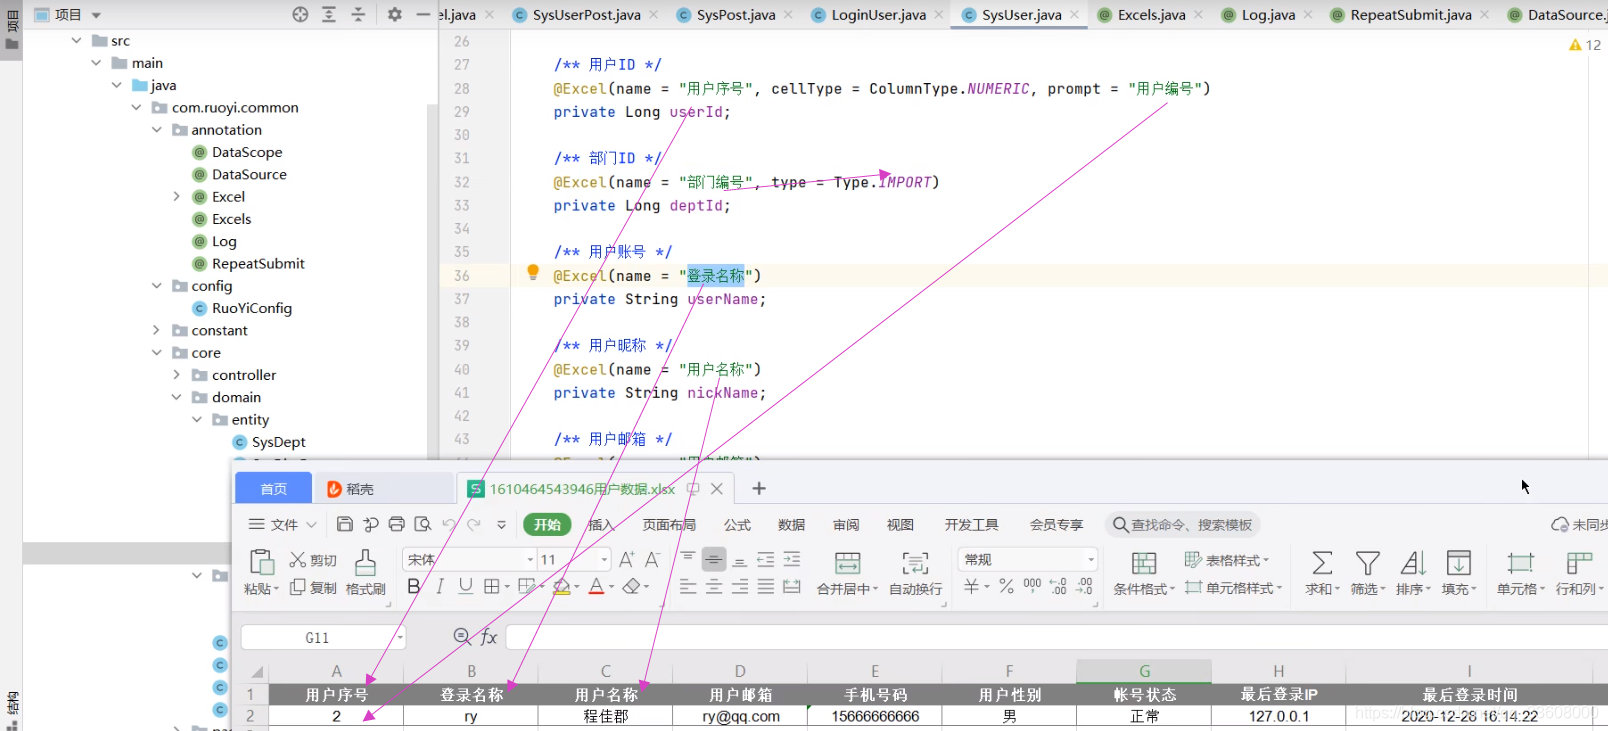Click the percent style icon

coord(1006,587)
